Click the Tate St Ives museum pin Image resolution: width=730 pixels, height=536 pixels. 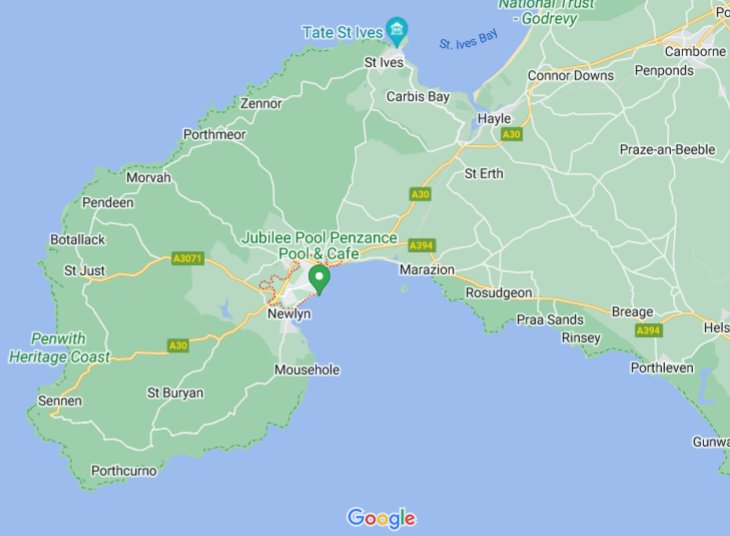click(397, 31)
